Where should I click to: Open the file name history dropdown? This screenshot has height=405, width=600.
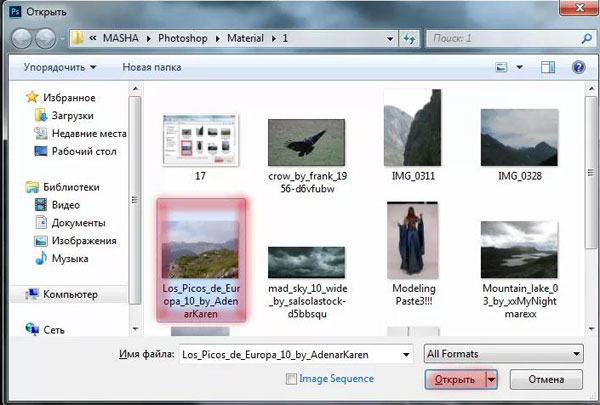(x=406, y=355)
